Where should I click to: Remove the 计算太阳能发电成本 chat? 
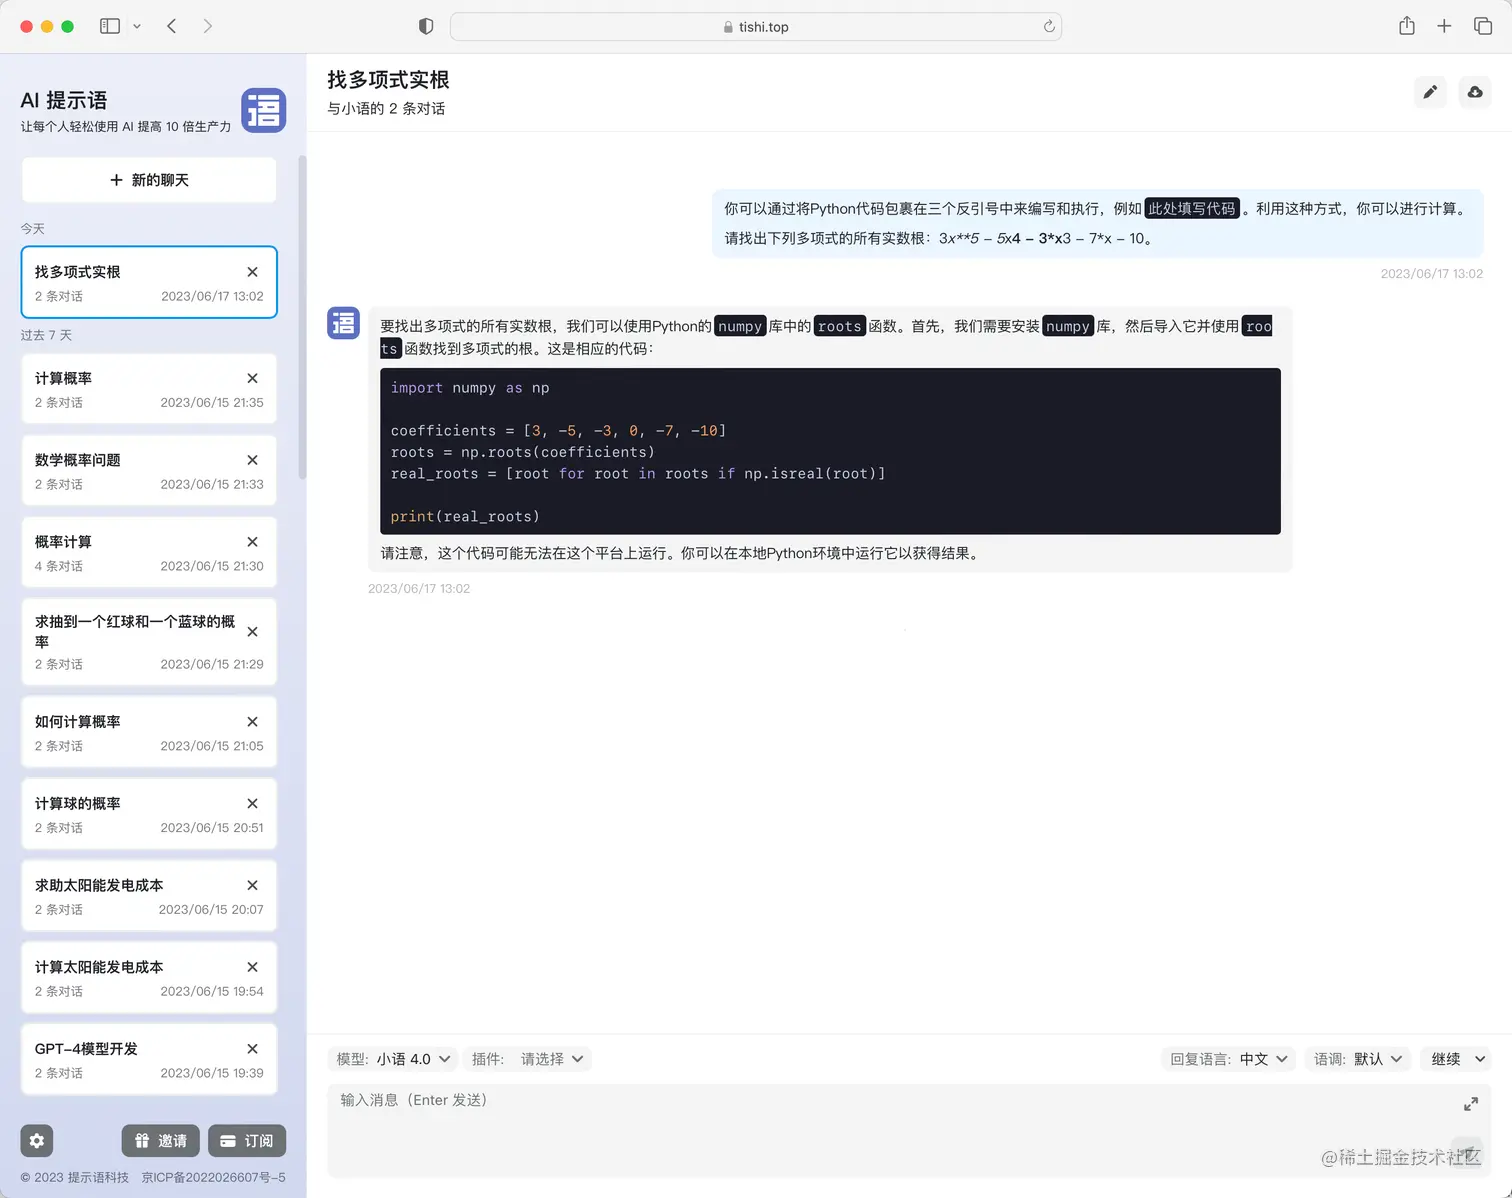252,967
